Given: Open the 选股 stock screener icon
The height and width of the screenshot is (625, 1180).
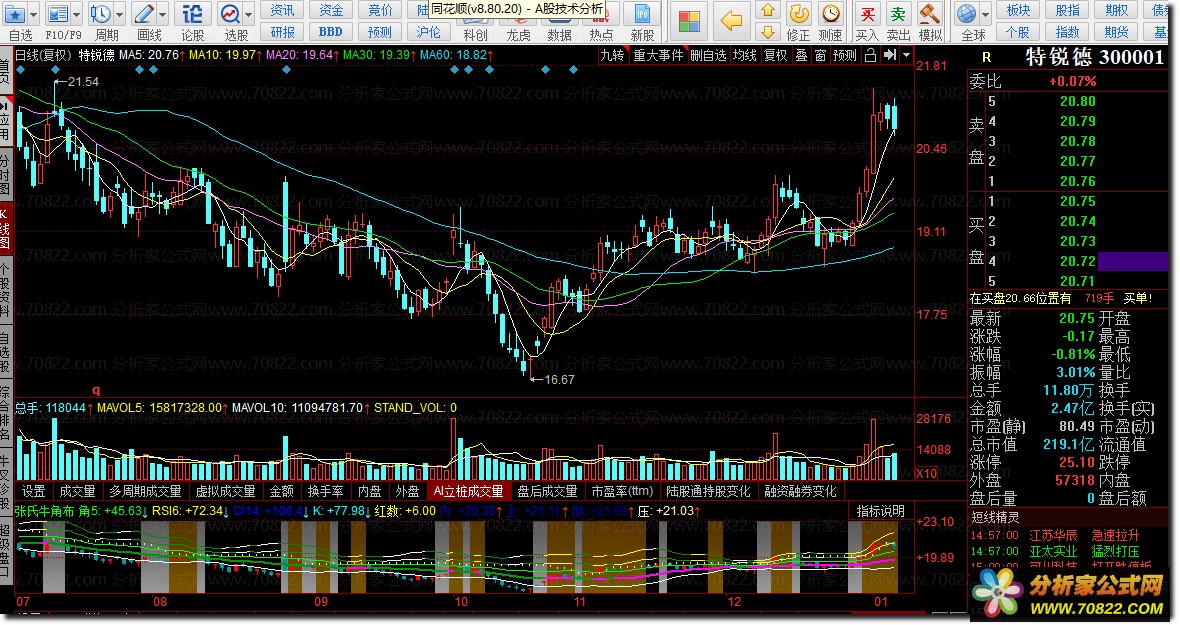Looking at the screenshot, I should point(230,14).
